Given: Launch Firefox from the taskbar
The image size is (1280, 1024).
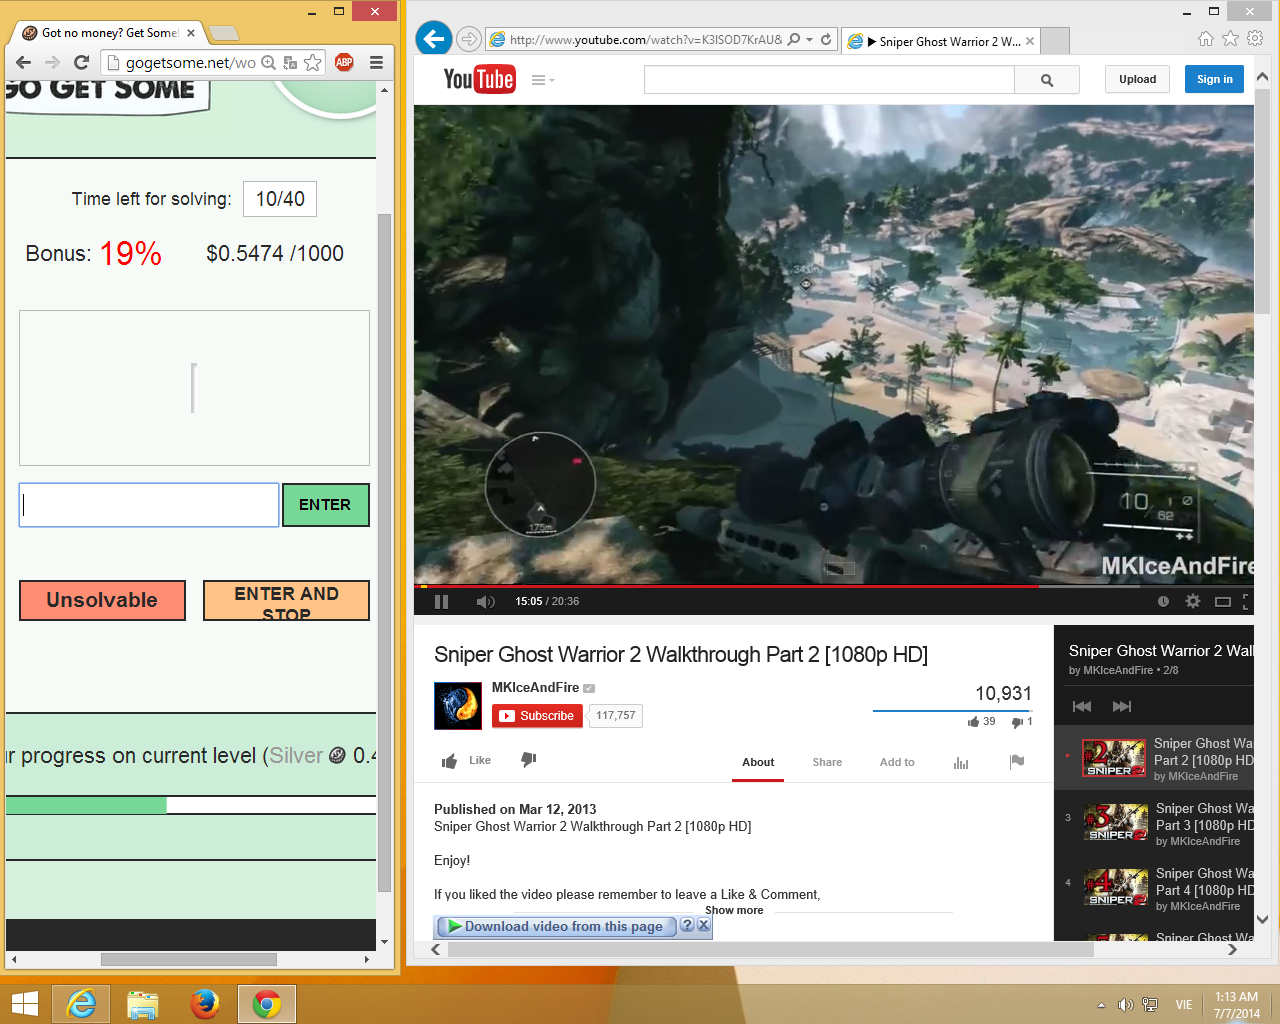Looking at the screenshot, I should 205,1003.
